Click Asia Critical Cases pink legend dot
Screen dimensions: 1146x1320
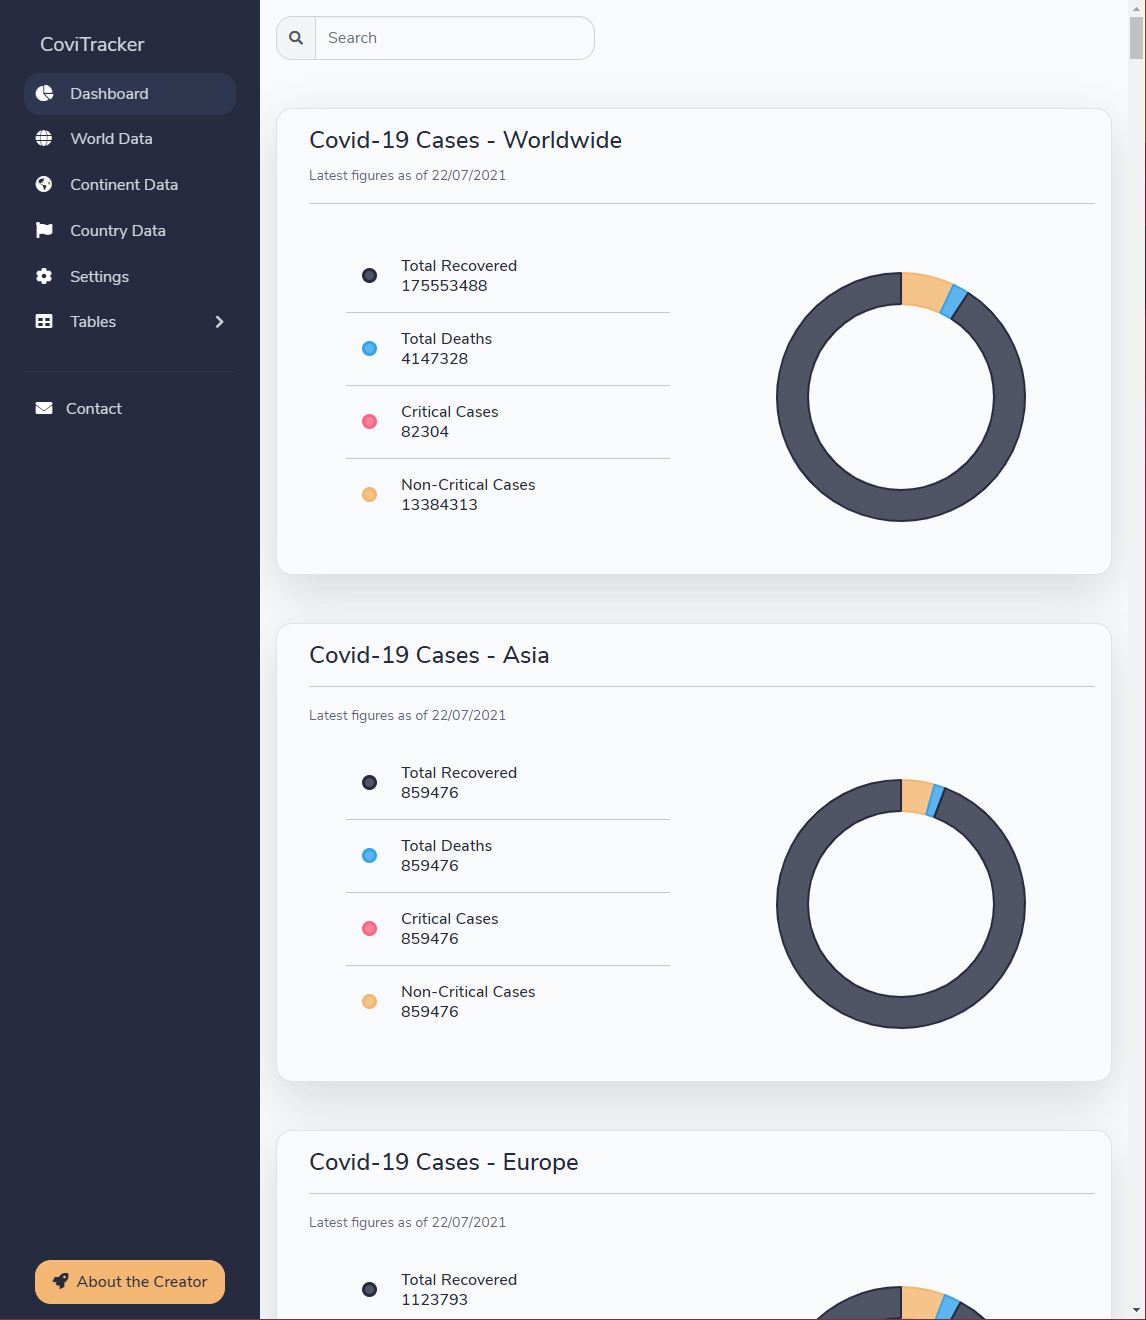[x=369, y=928]
